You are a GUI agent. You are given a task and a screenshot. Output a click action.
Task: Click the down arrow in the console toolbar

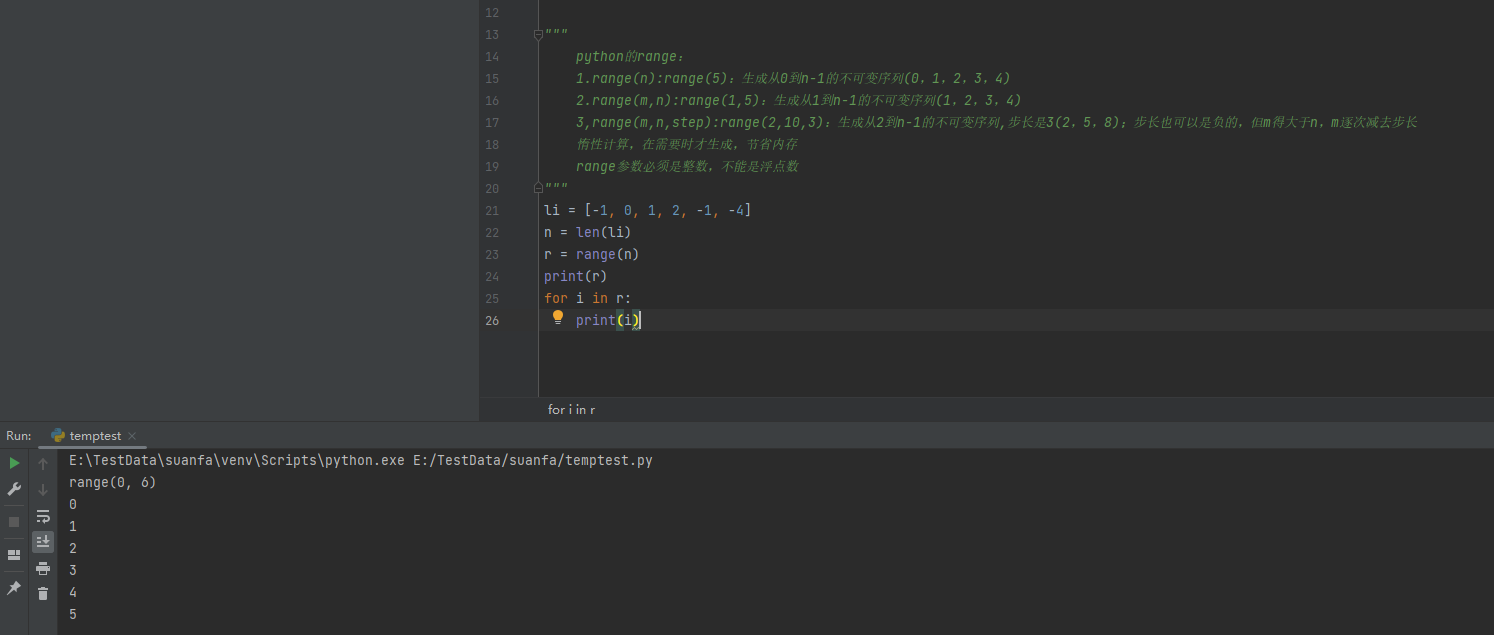click(x=42, y=490)
